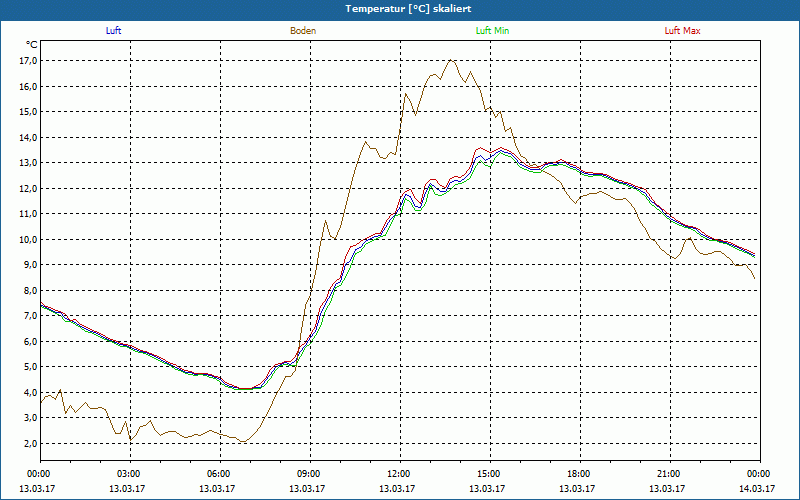Click the blue Luft legend label
This screenshot has height=500, width=800.
113,31
